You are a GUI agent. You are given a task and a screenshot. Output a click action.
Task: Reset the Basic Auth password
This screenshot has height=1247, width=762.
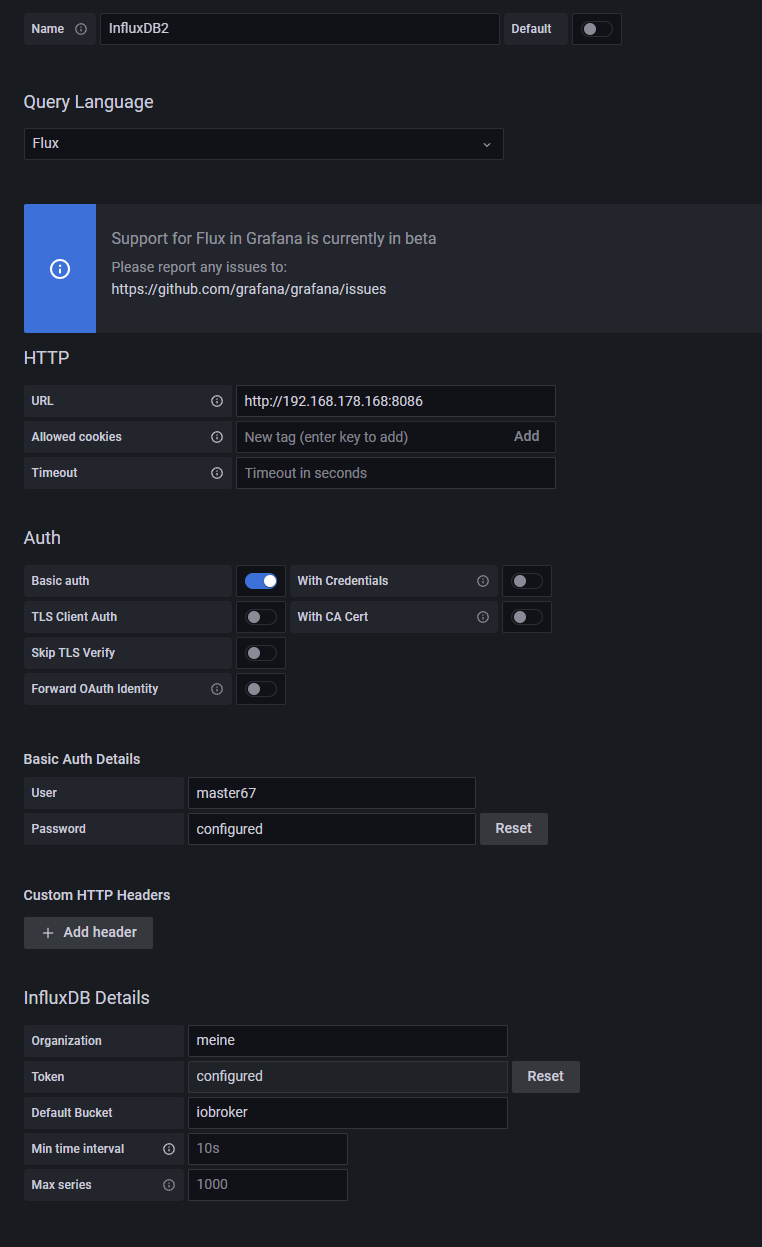click(x=513, y=829)
